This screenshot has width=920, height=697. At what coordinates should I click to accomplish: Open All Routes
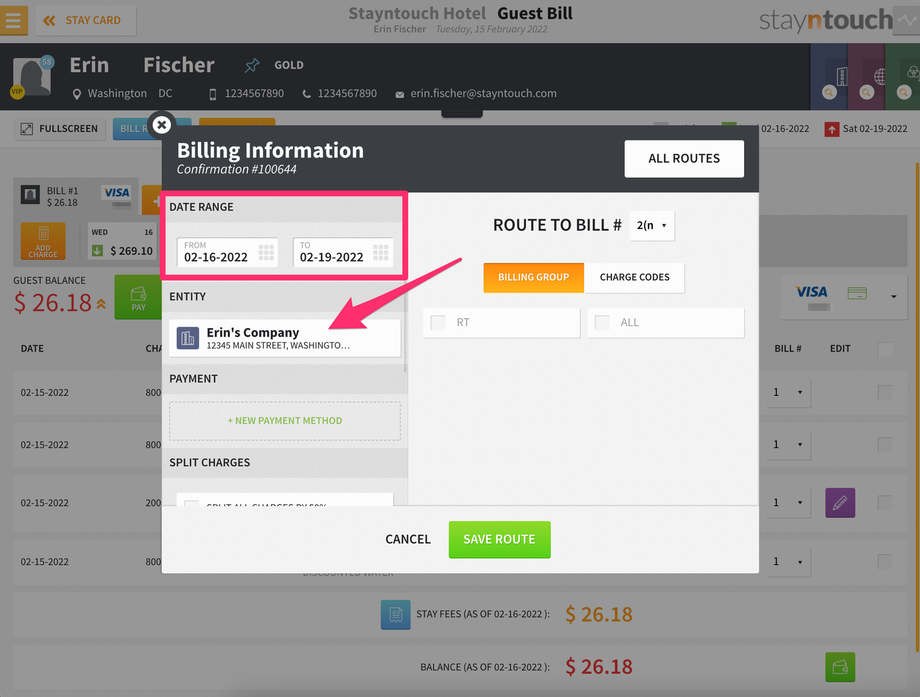click(x=684, y=158)
